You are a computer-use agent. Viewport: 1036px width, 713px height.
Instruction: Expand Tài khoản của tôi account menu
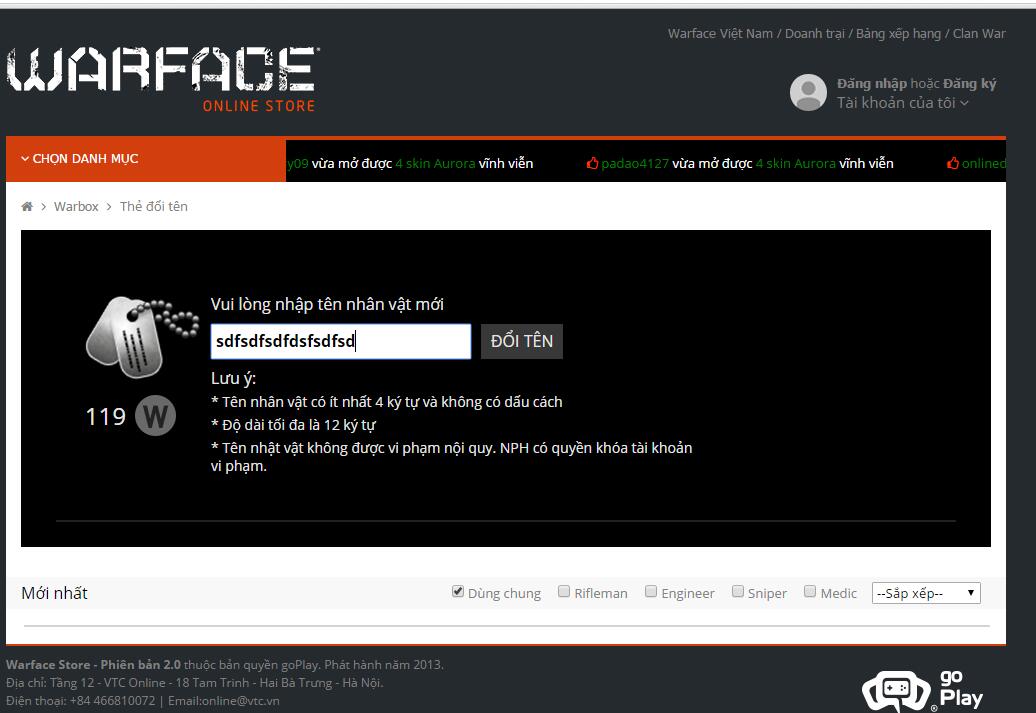tap(903, 102)
